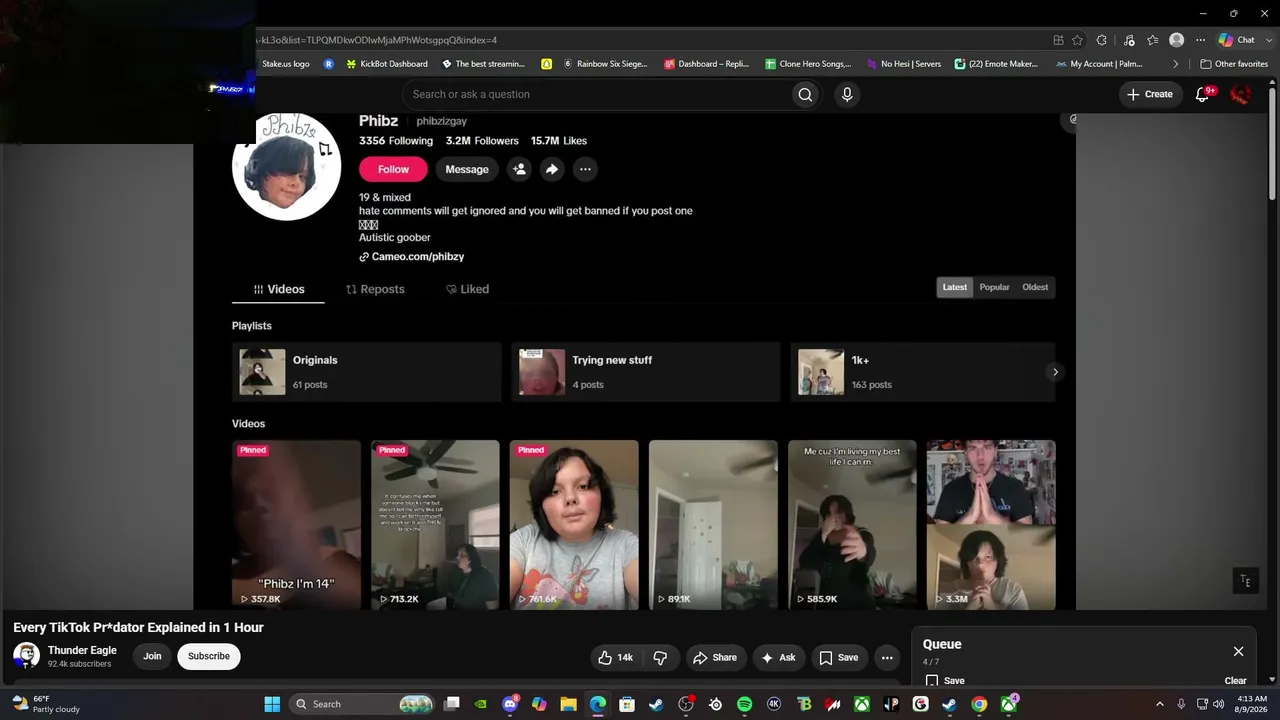Switch to the Liked tab
This screenshot has width=1280, height=720.
tap(467, 289)
